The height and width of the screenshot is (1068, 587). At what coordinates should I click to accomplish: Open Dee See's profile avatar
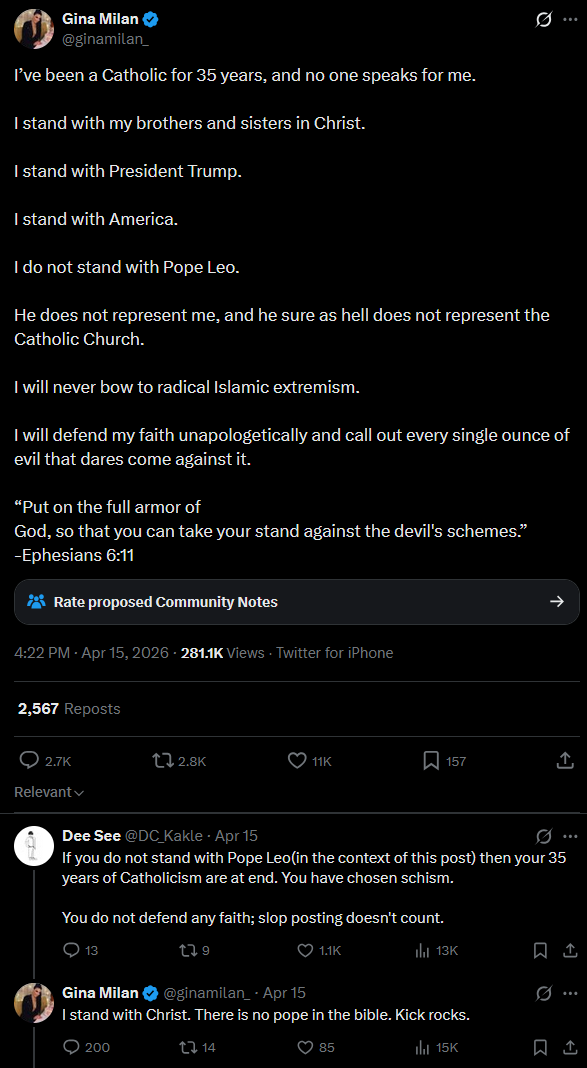(x=34, y=845)
